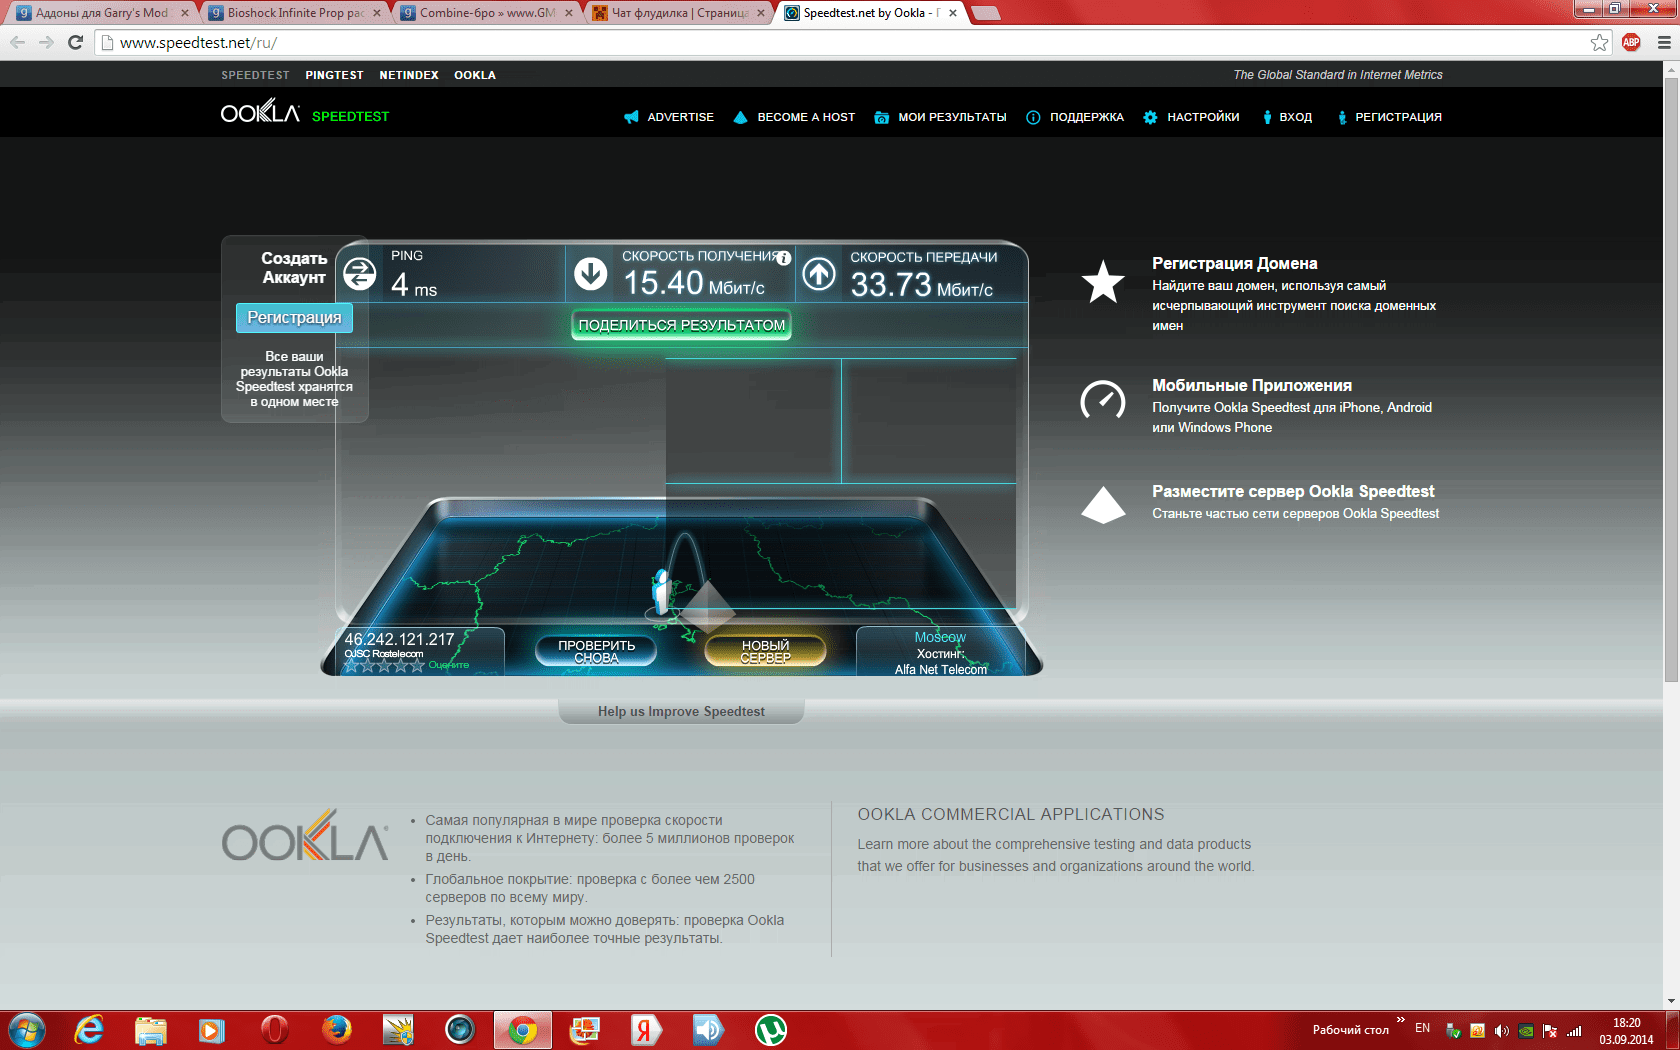The height and width of the screenshot is (1050, 1680).
Task: Click the Поддержка support icon
Action: 1033,117
